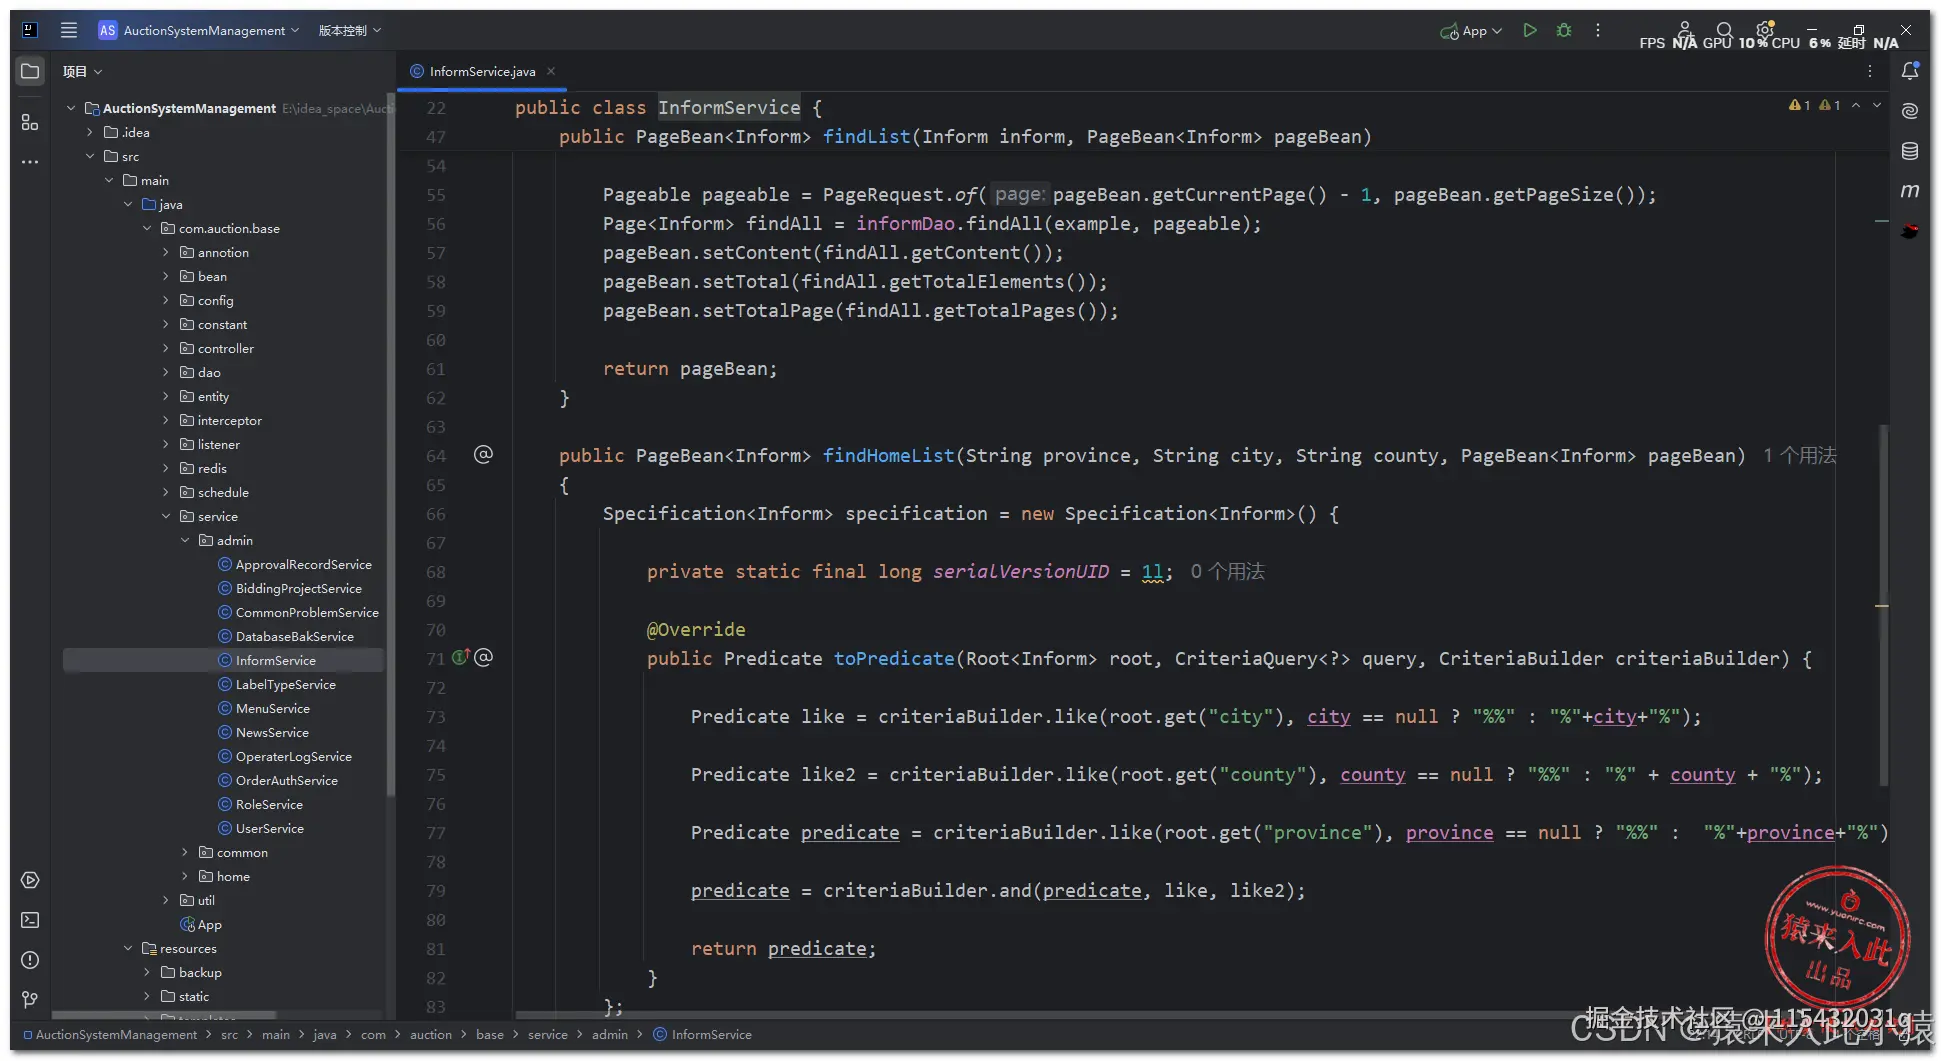Collapse the admin package

pyautogui.click(x=185, y=540)
